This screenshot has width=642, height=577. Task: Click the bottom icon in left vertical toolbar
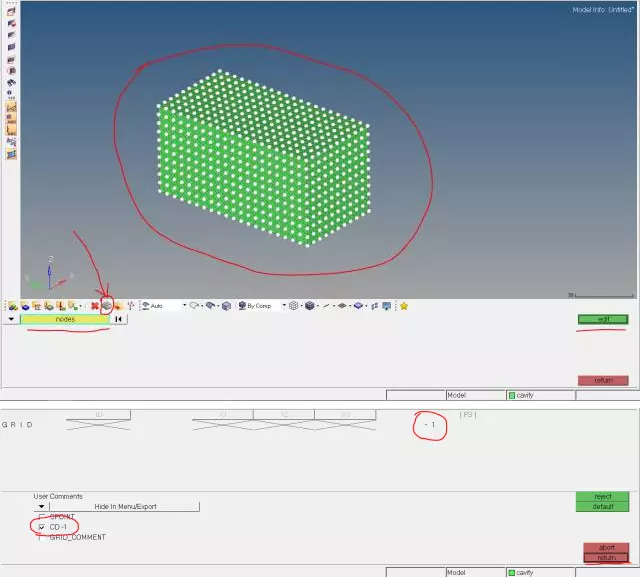click(x=11, y=155)
